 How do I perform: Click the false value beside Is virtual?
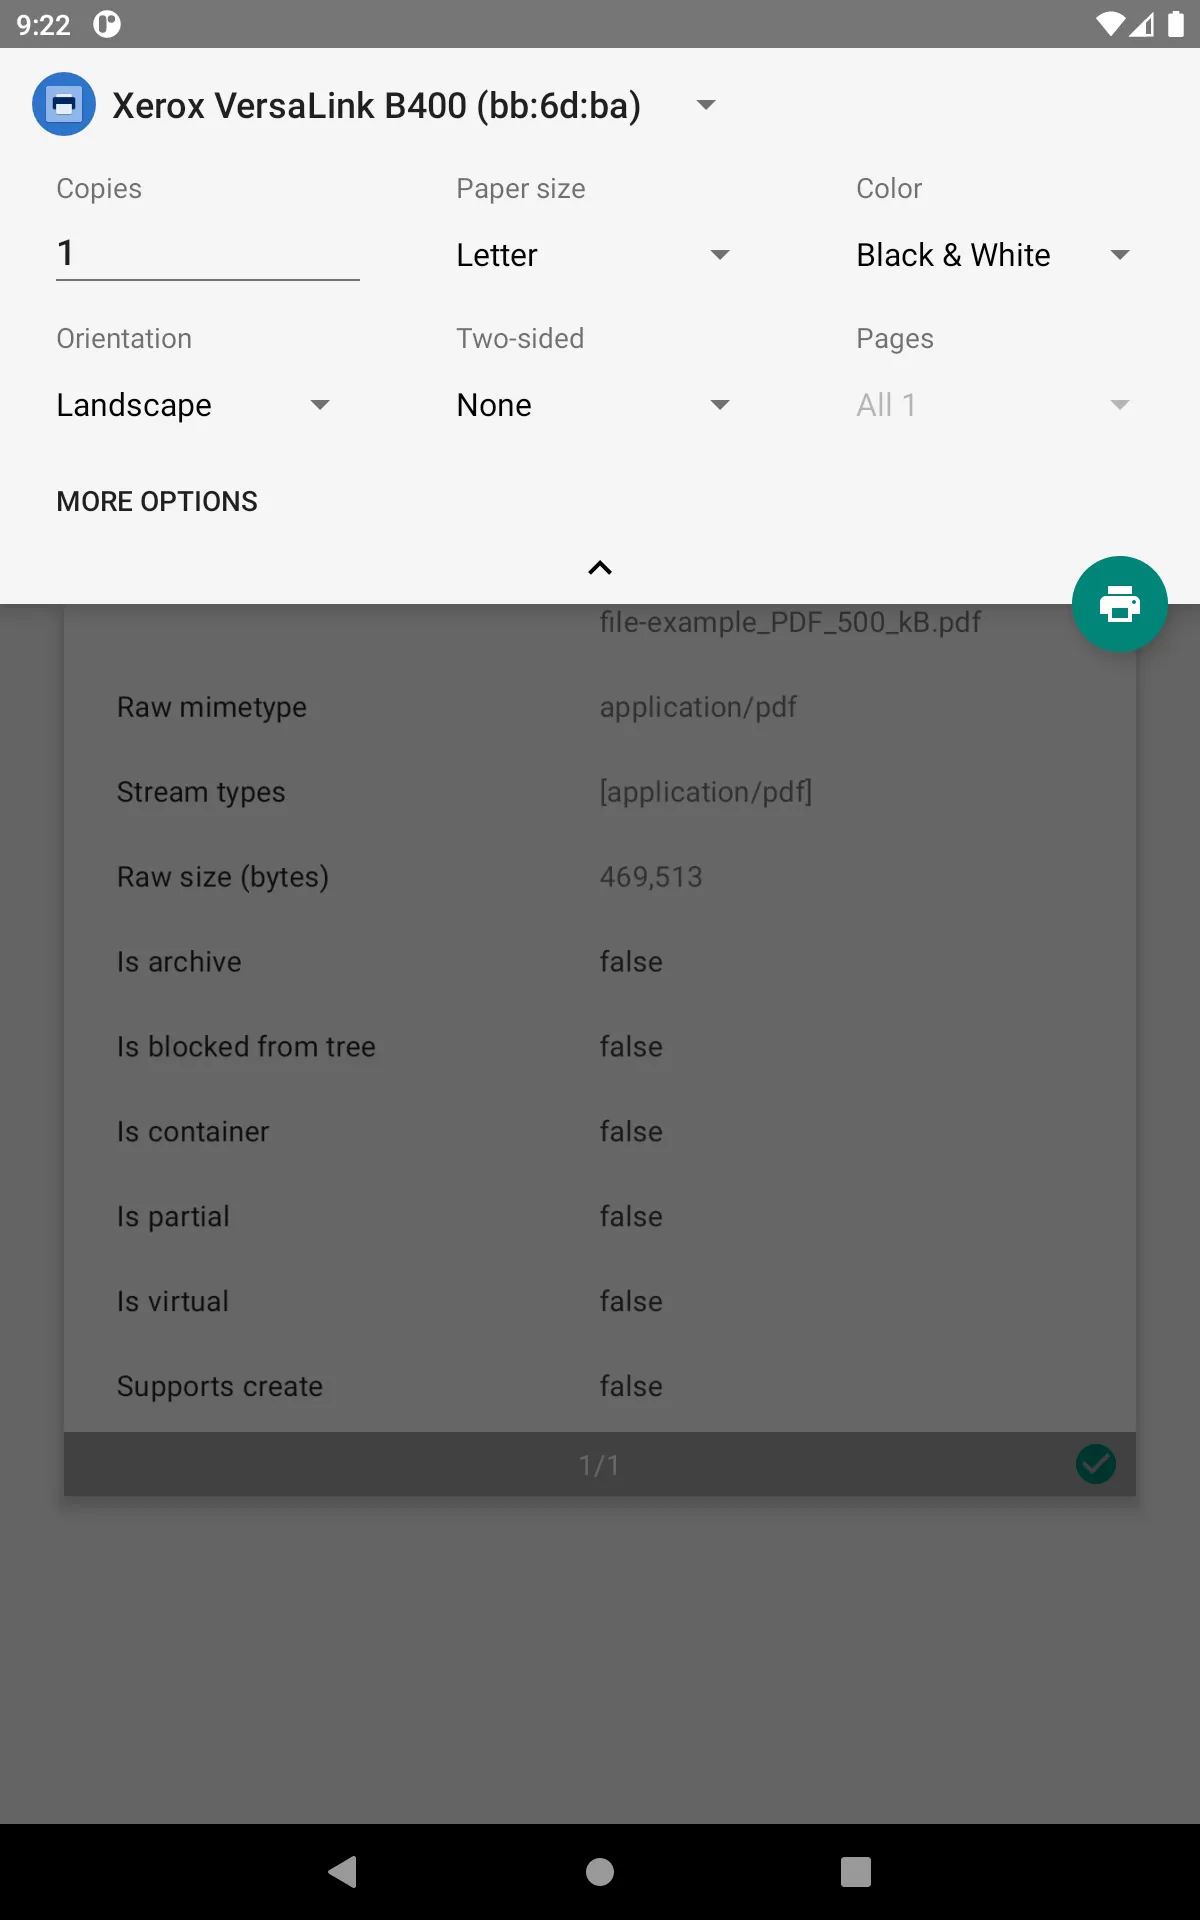(x=631, y=1302)
